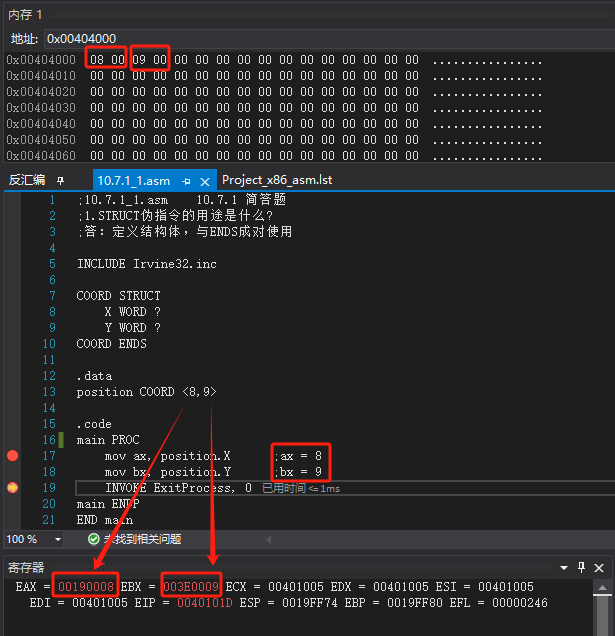The image size is (615, 636).
Task: Click the ECX register value 00401005
Action: click(x=296, y=587)
